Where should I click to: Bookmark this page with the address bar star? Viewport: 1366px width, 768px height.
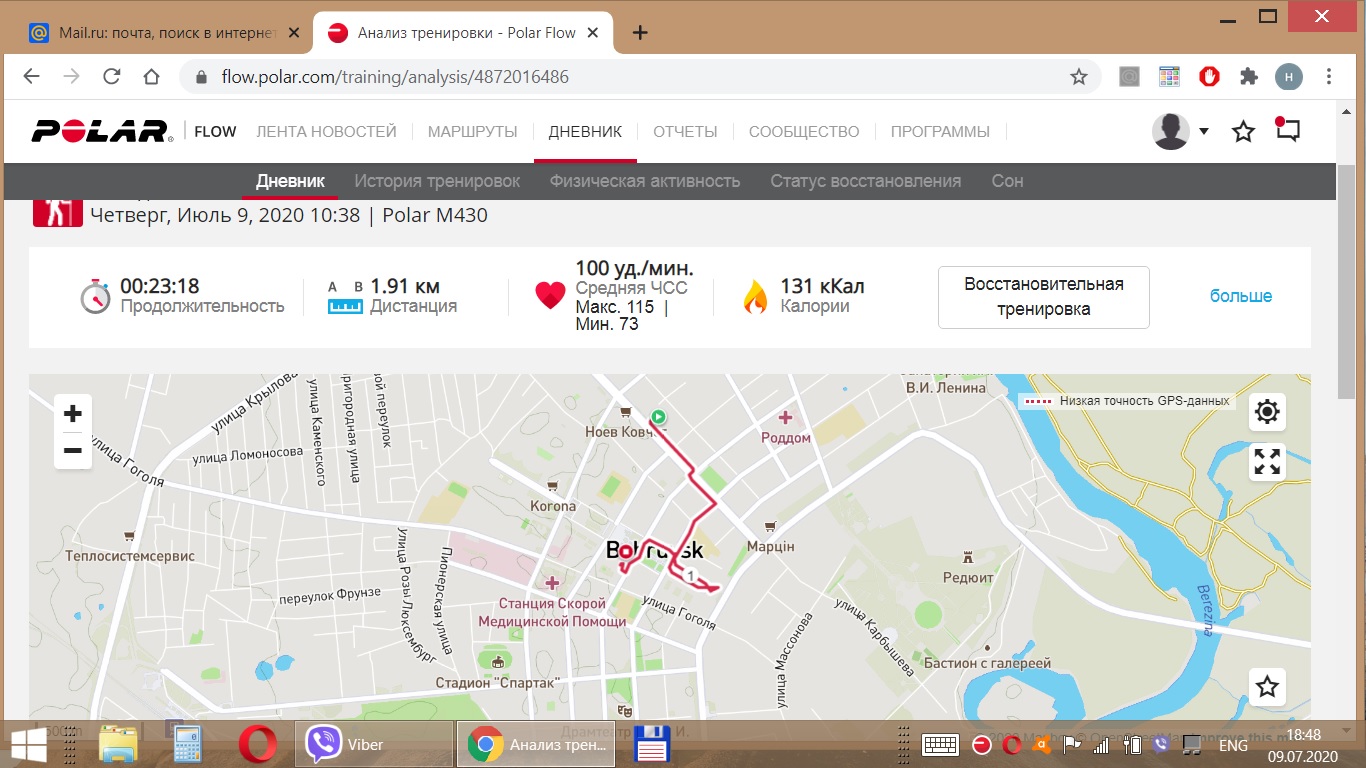tap(1079, 77)
